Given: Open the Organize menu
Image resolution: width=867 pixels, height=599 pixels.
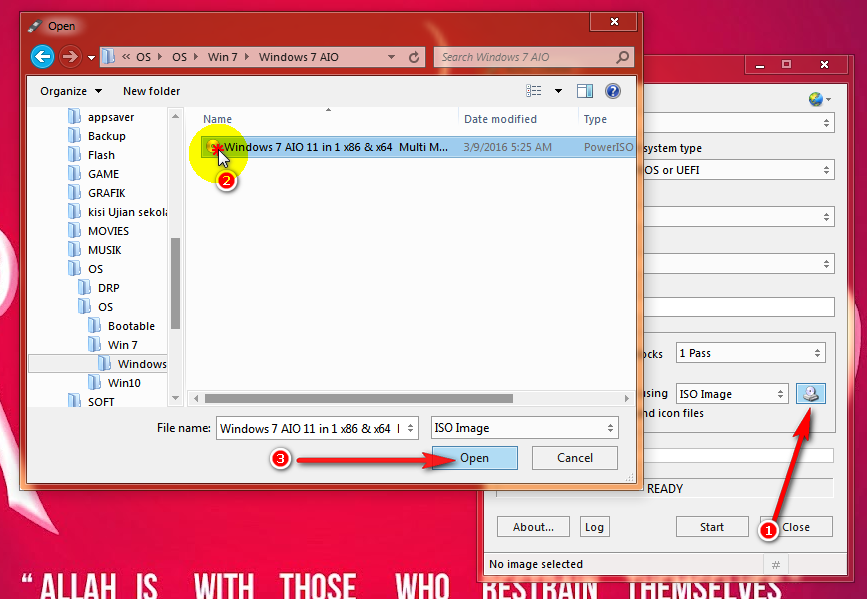Looking at the screenshot, I should tap(71, 91).
